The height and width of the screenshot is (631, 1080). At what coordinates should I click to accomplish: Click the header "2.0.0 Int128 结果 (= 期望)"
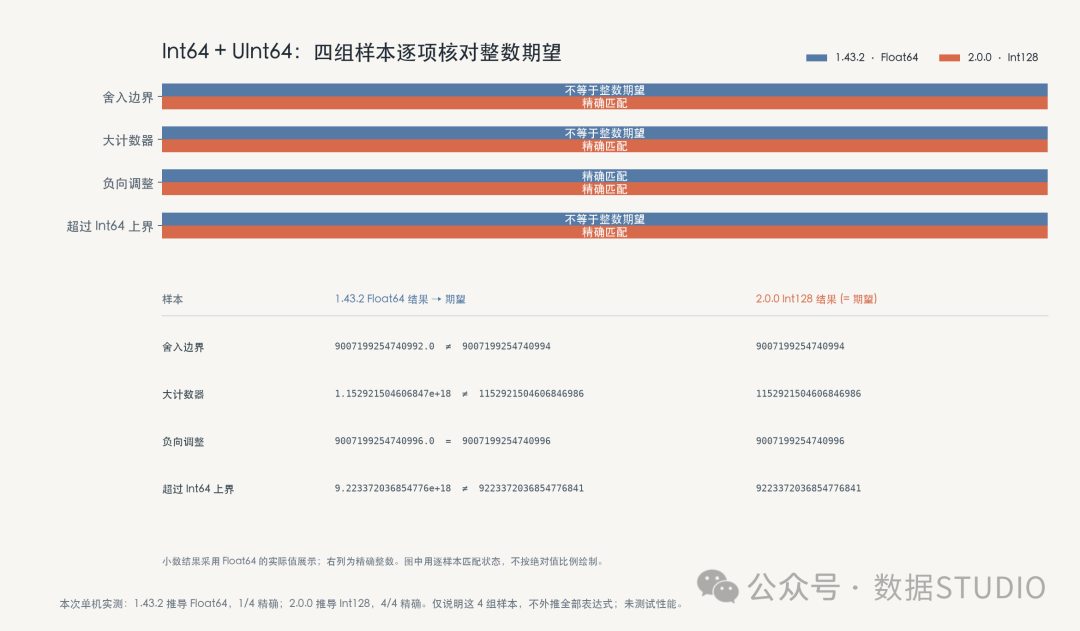(816, 299)
